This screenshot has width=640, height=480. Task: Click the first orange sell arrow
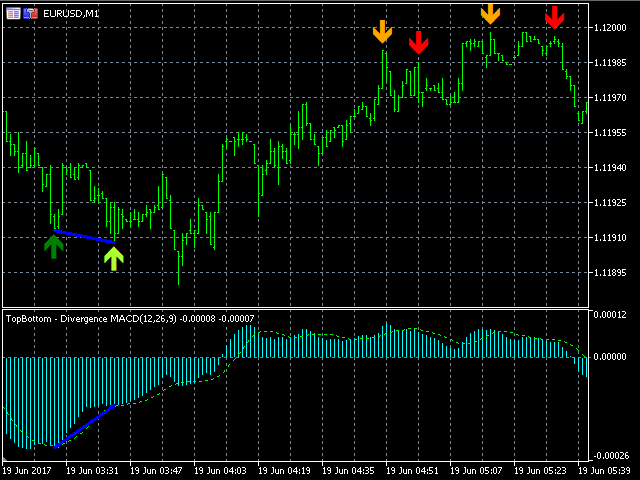pyautogui.click(x=382, y=32)
